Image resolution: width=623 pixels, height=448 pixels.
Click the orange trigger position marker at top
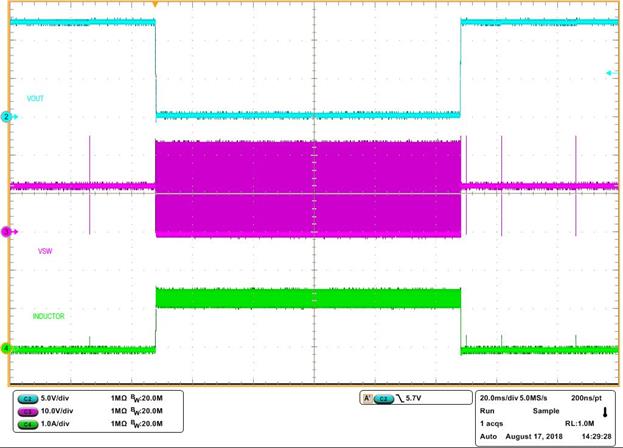click(x=155, y=4)
